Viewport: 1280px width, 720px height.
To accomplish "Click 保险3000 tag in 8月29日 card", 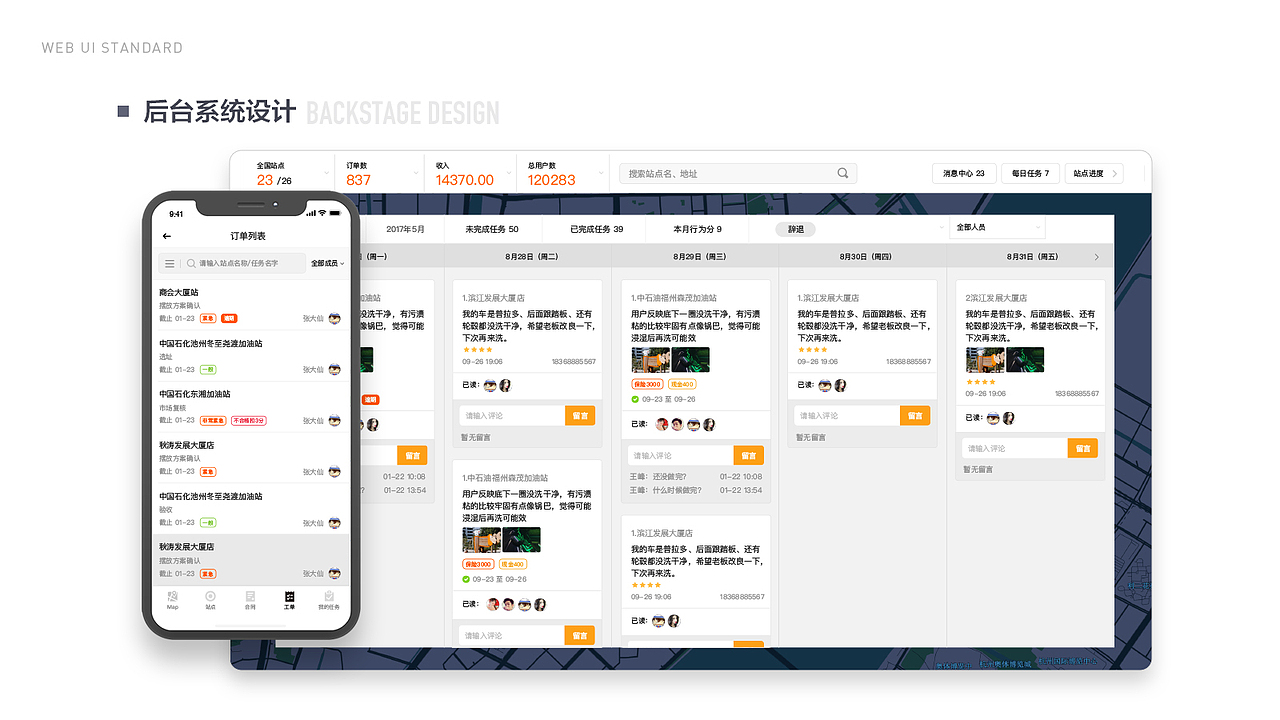I will [x=647, y=384].
